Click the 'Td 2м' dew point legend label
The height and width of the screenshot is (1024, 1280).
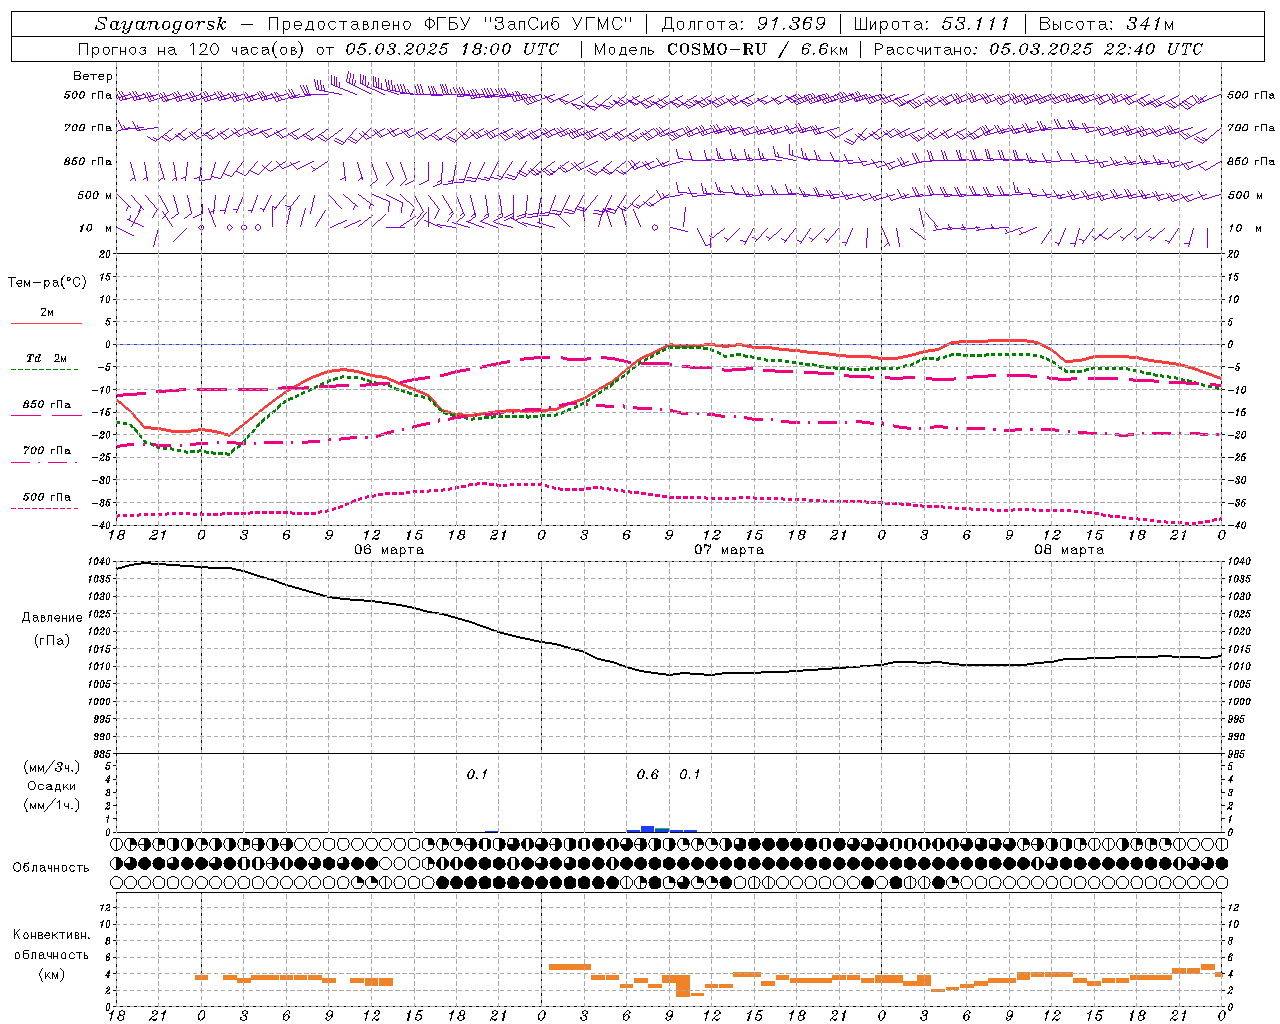tap(47, 358)
